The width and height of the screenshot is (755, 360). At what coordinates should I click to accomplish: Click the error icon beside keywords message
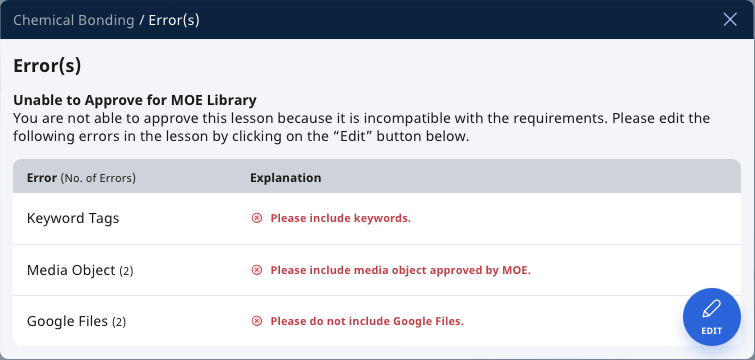click(257, 218)
